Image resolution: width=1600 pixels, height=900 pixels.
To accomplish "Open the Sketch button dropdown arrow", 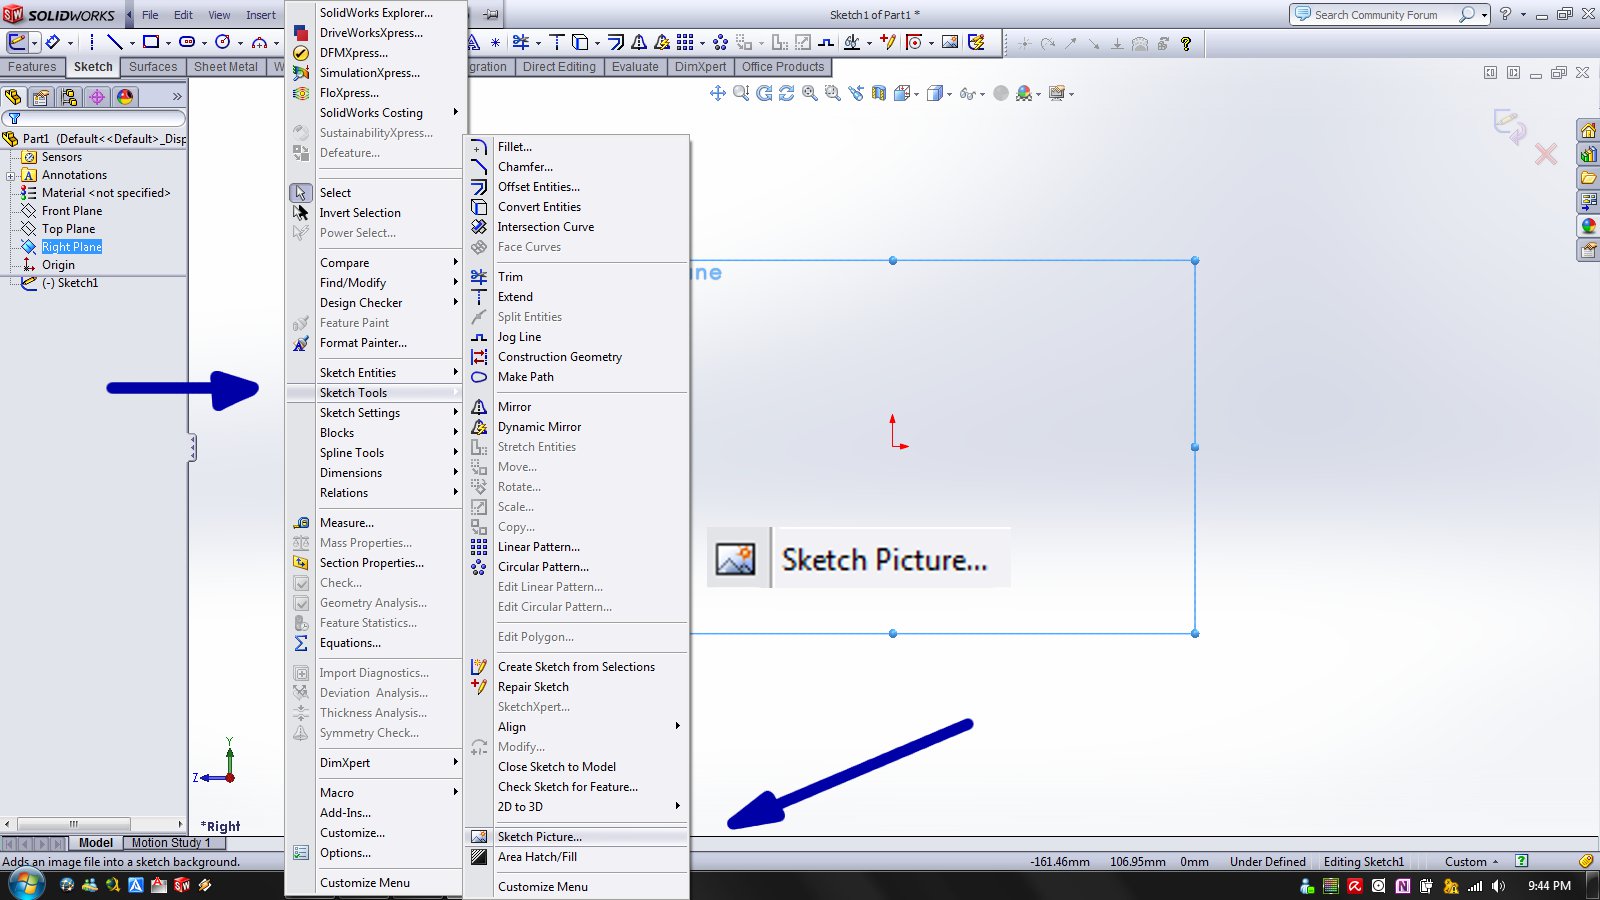I will (x=34, y=43).
